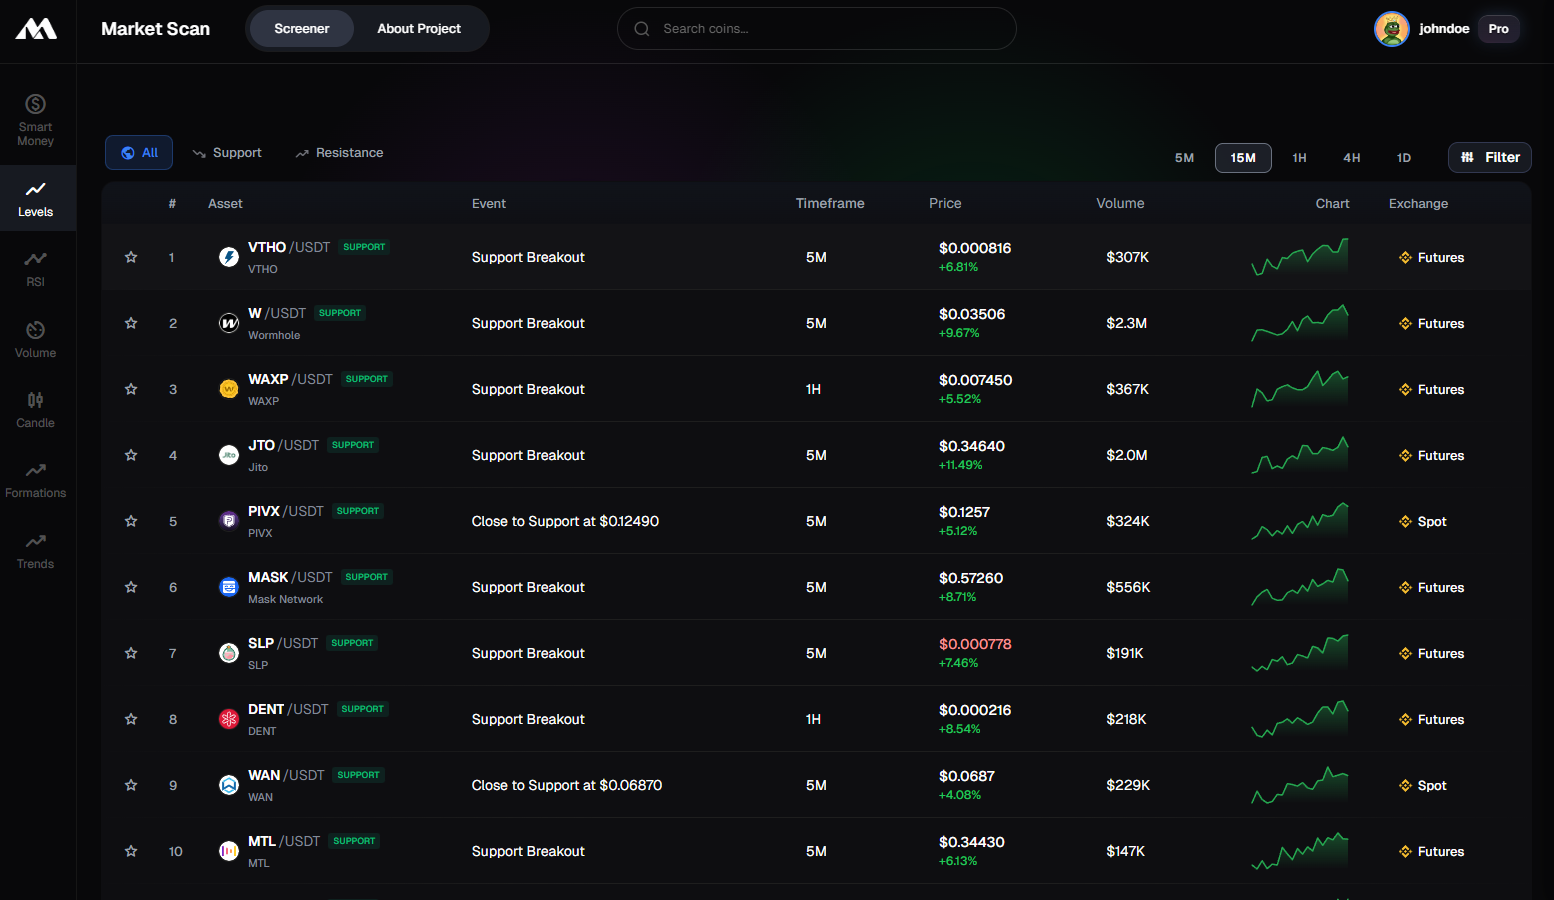
Task: Select the 4H timeframe button
Action: (x=1351, y=158)
